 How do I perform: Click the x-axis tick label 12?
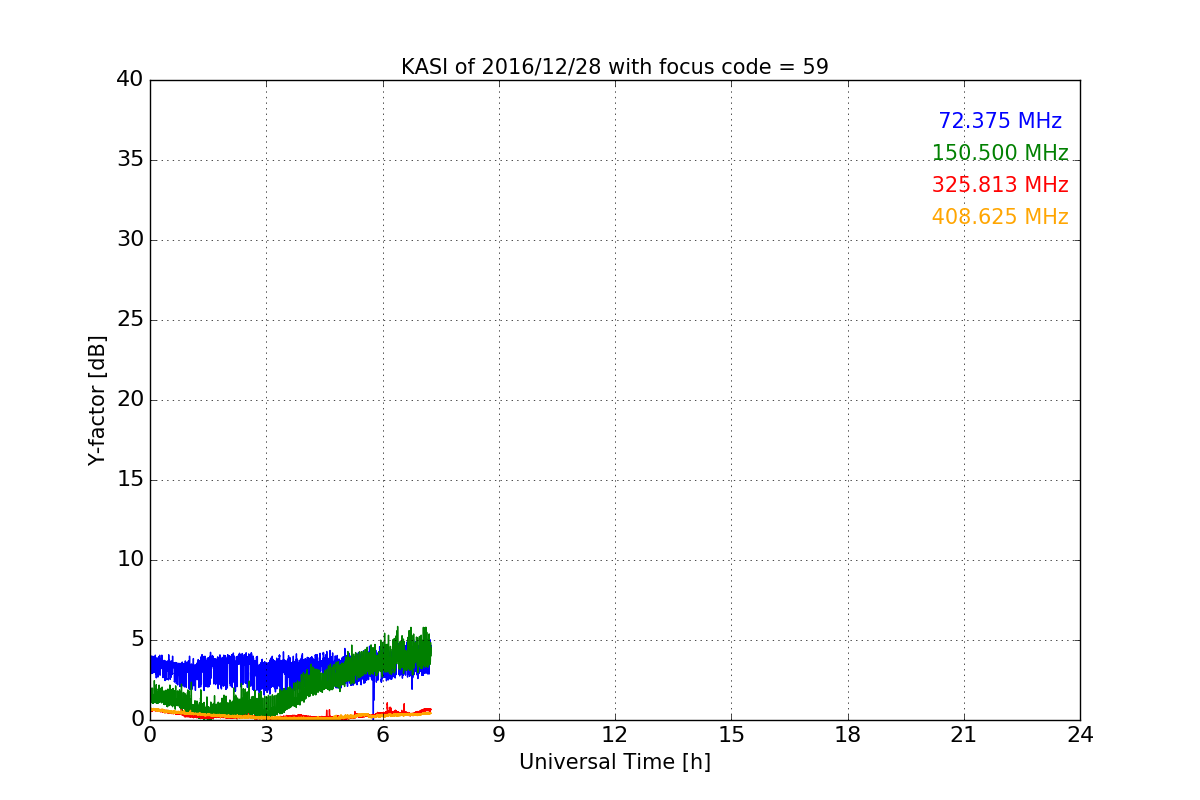click(x=615, y=735)
